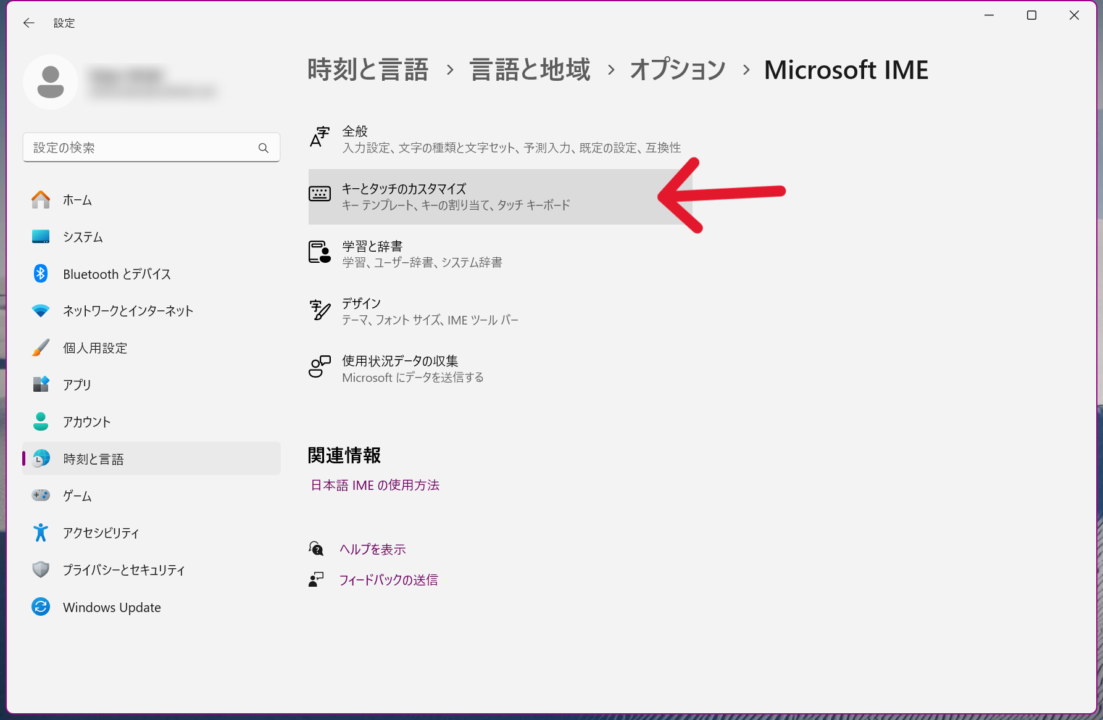Select ネットワークとインターネット label
Screen dimensions: 1103x720
tap(128, 311)
